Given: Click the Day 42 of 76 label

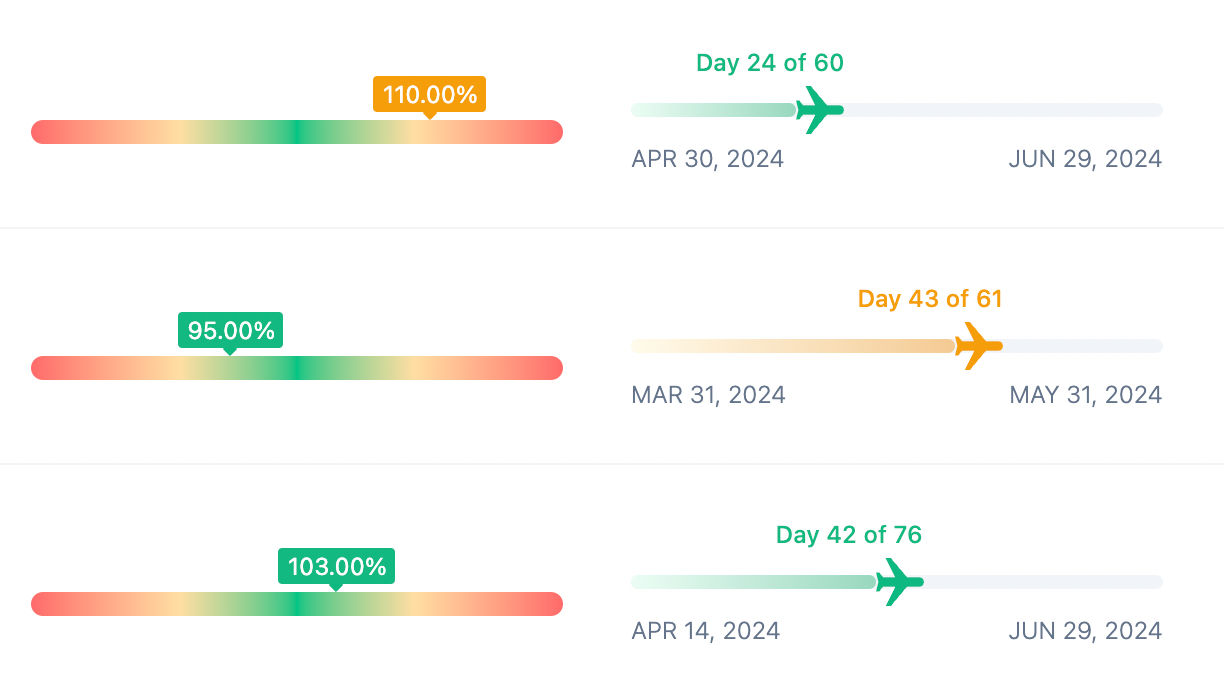Looking at the screenshot, I should (849, 535).
